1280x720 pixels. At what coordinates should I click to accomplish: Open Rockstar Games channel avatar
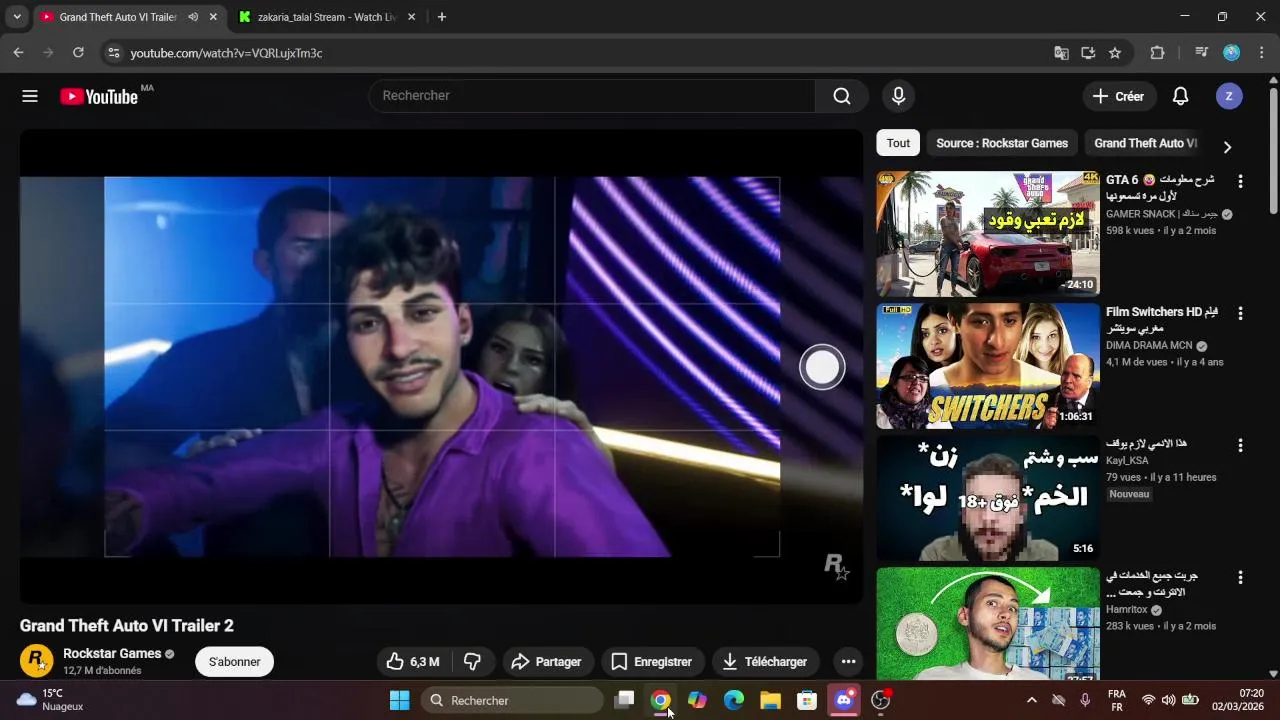pyautogui.click(x=36, y=661)
